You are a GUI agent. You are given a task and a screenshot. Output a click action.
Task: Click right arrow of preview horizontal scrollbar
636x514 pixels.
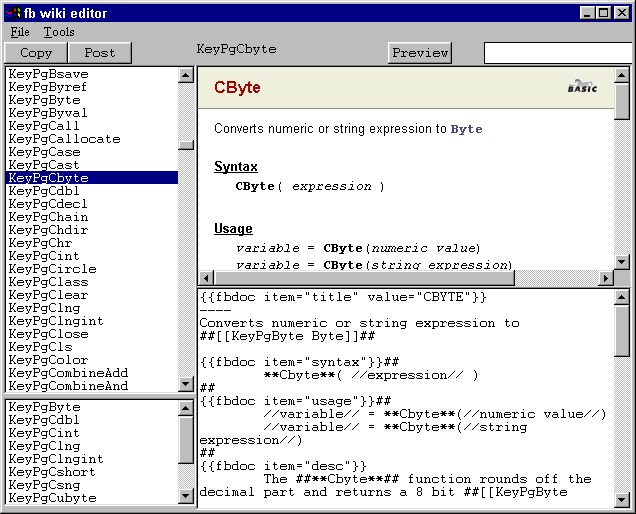pyautogui.click(x=606, y=278)
